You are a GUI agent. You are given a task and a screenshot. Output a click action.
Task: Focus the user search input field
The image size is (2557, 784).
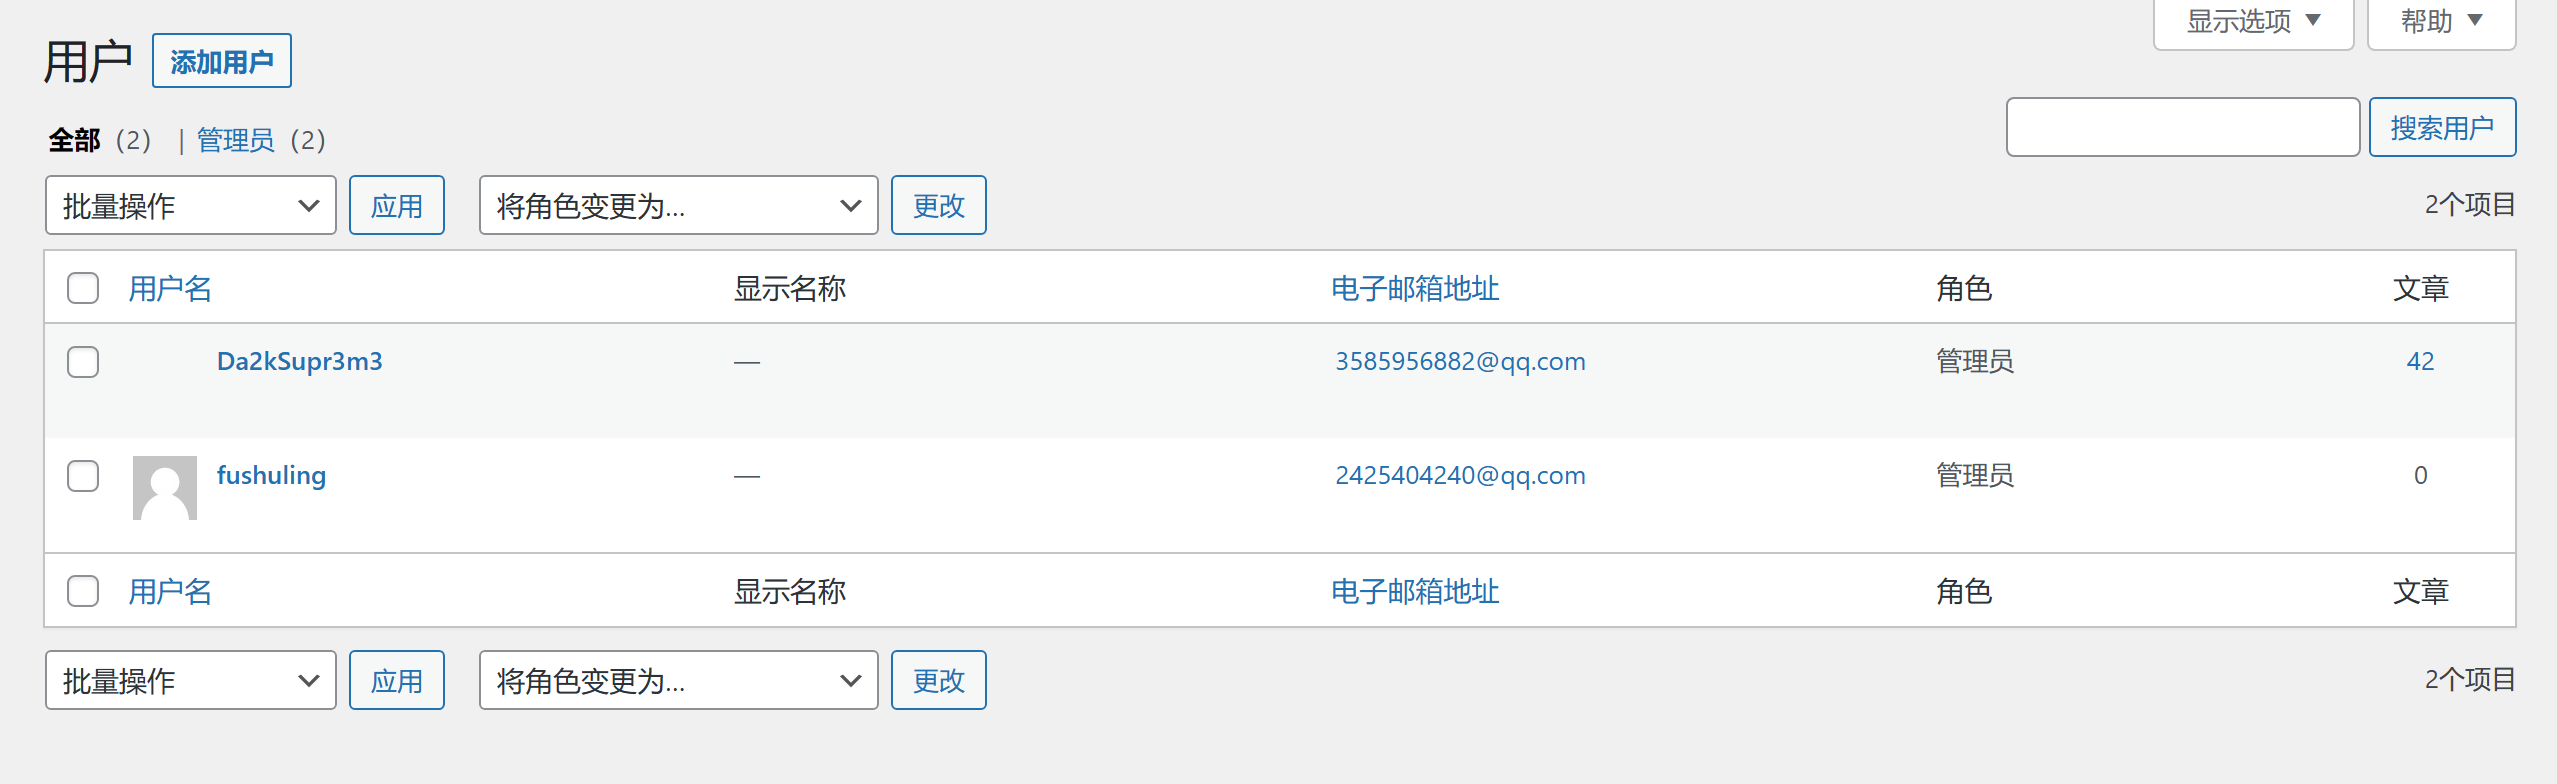[2183, 128]
